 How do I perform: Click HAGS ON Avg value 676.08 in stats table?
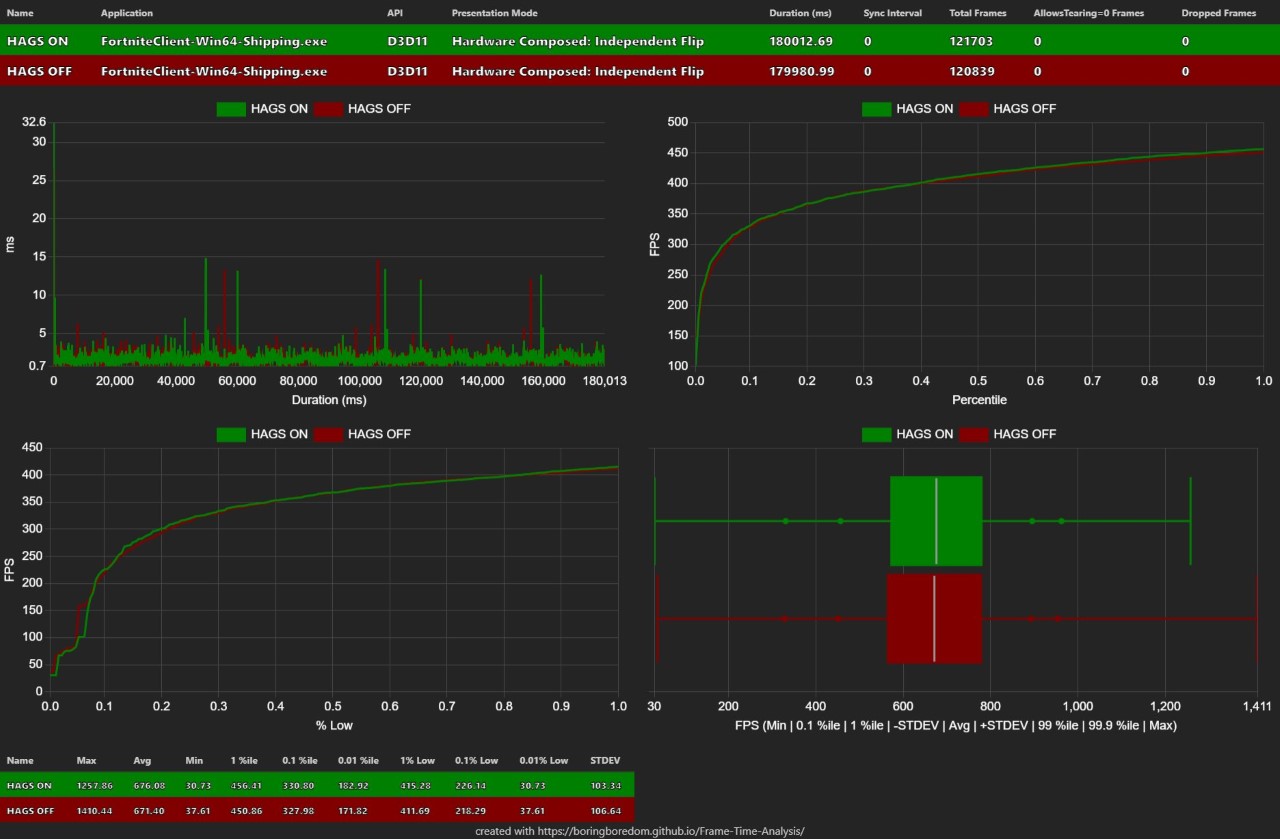click(x=148, y=786)
